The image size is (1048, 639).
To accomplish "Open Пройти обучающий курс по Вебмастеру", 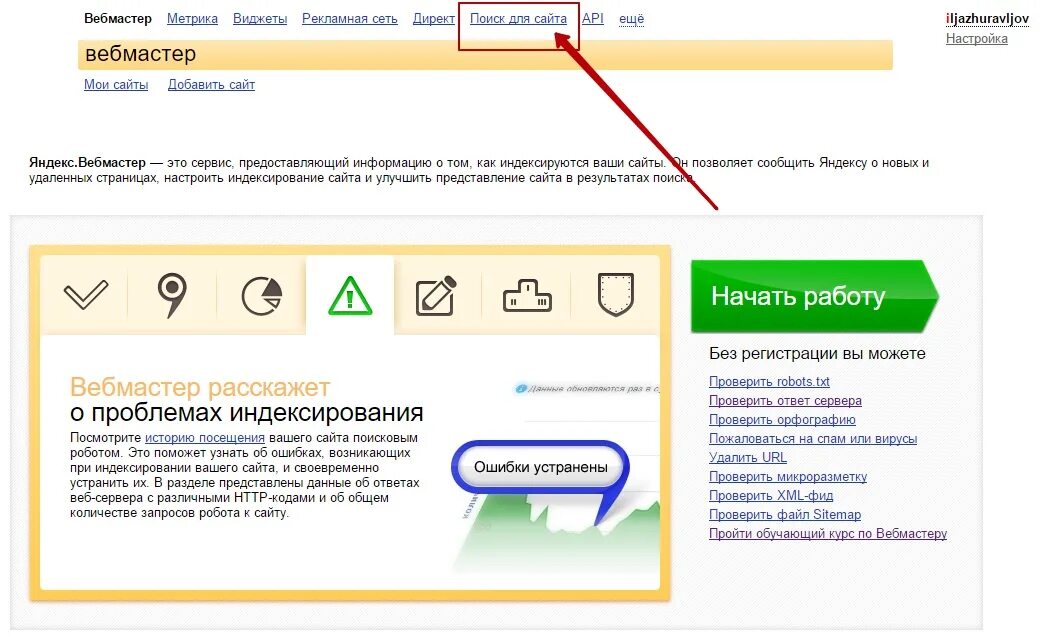I will pyautogui.click(x=828, y=533).
